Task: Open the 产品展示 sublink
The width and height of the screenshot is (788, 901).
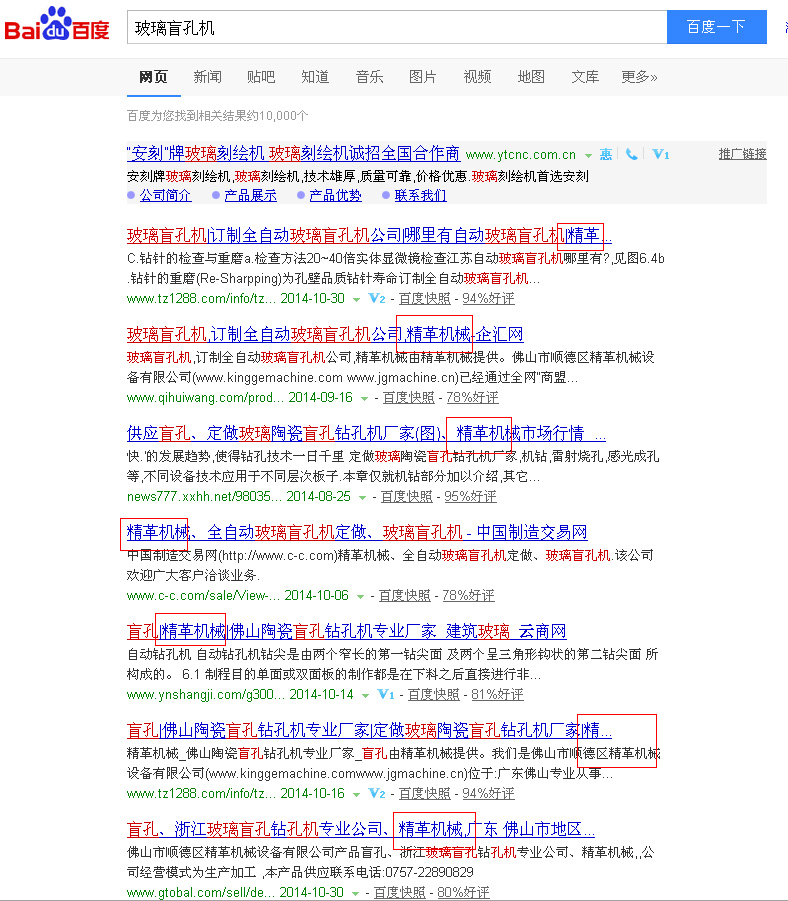Action: [x=251, y=195]
